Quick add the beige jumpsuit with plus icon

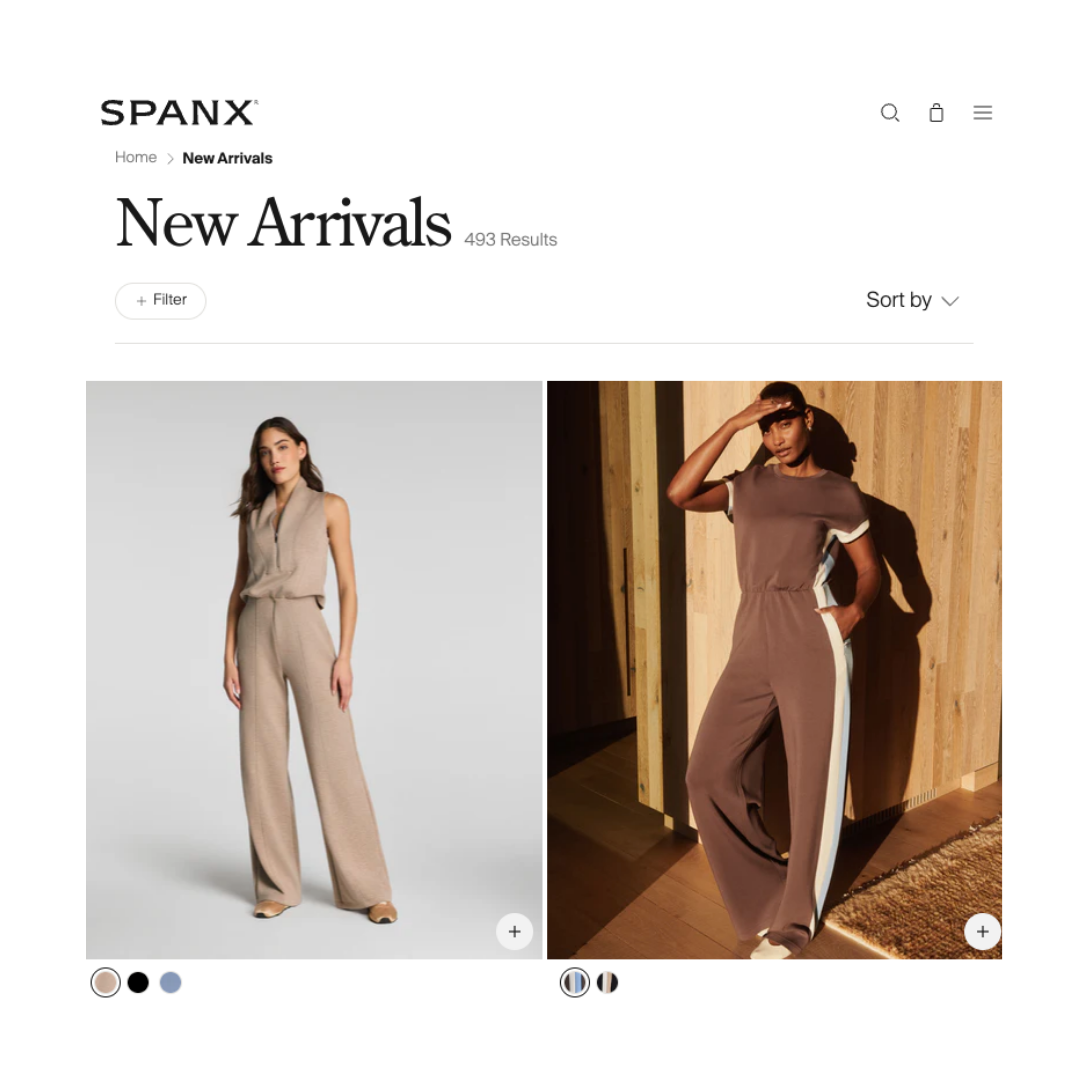[515, 931]
